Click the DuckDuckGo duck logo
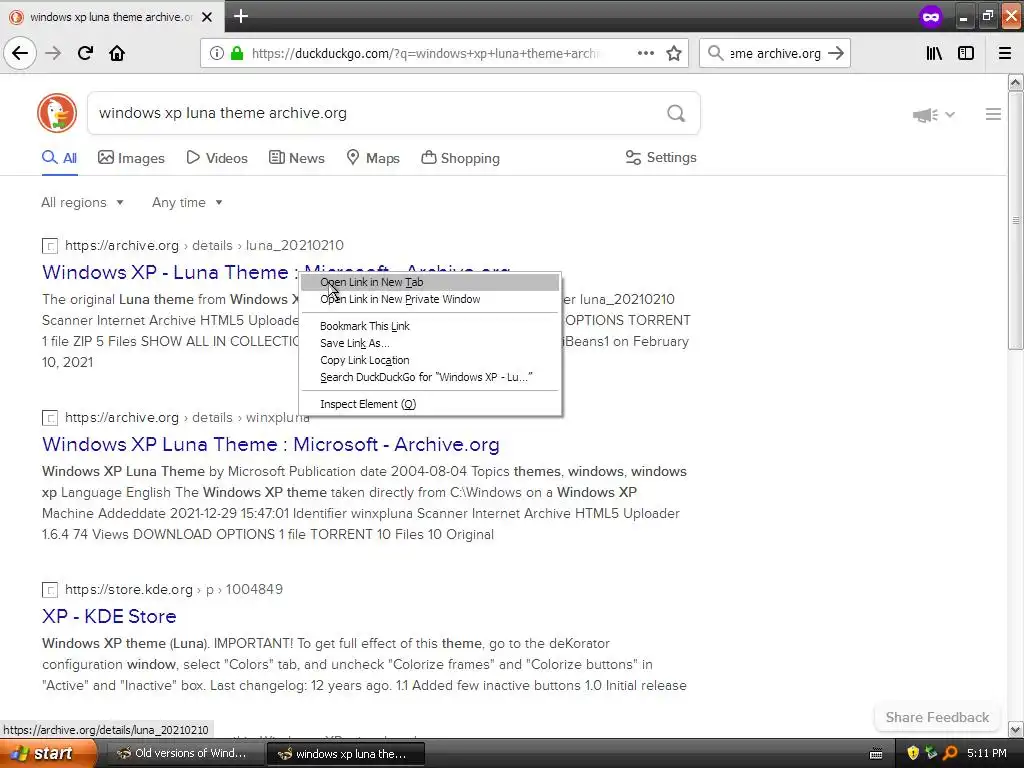Viewport: 1024px width, 768px height. coord(57,113)
